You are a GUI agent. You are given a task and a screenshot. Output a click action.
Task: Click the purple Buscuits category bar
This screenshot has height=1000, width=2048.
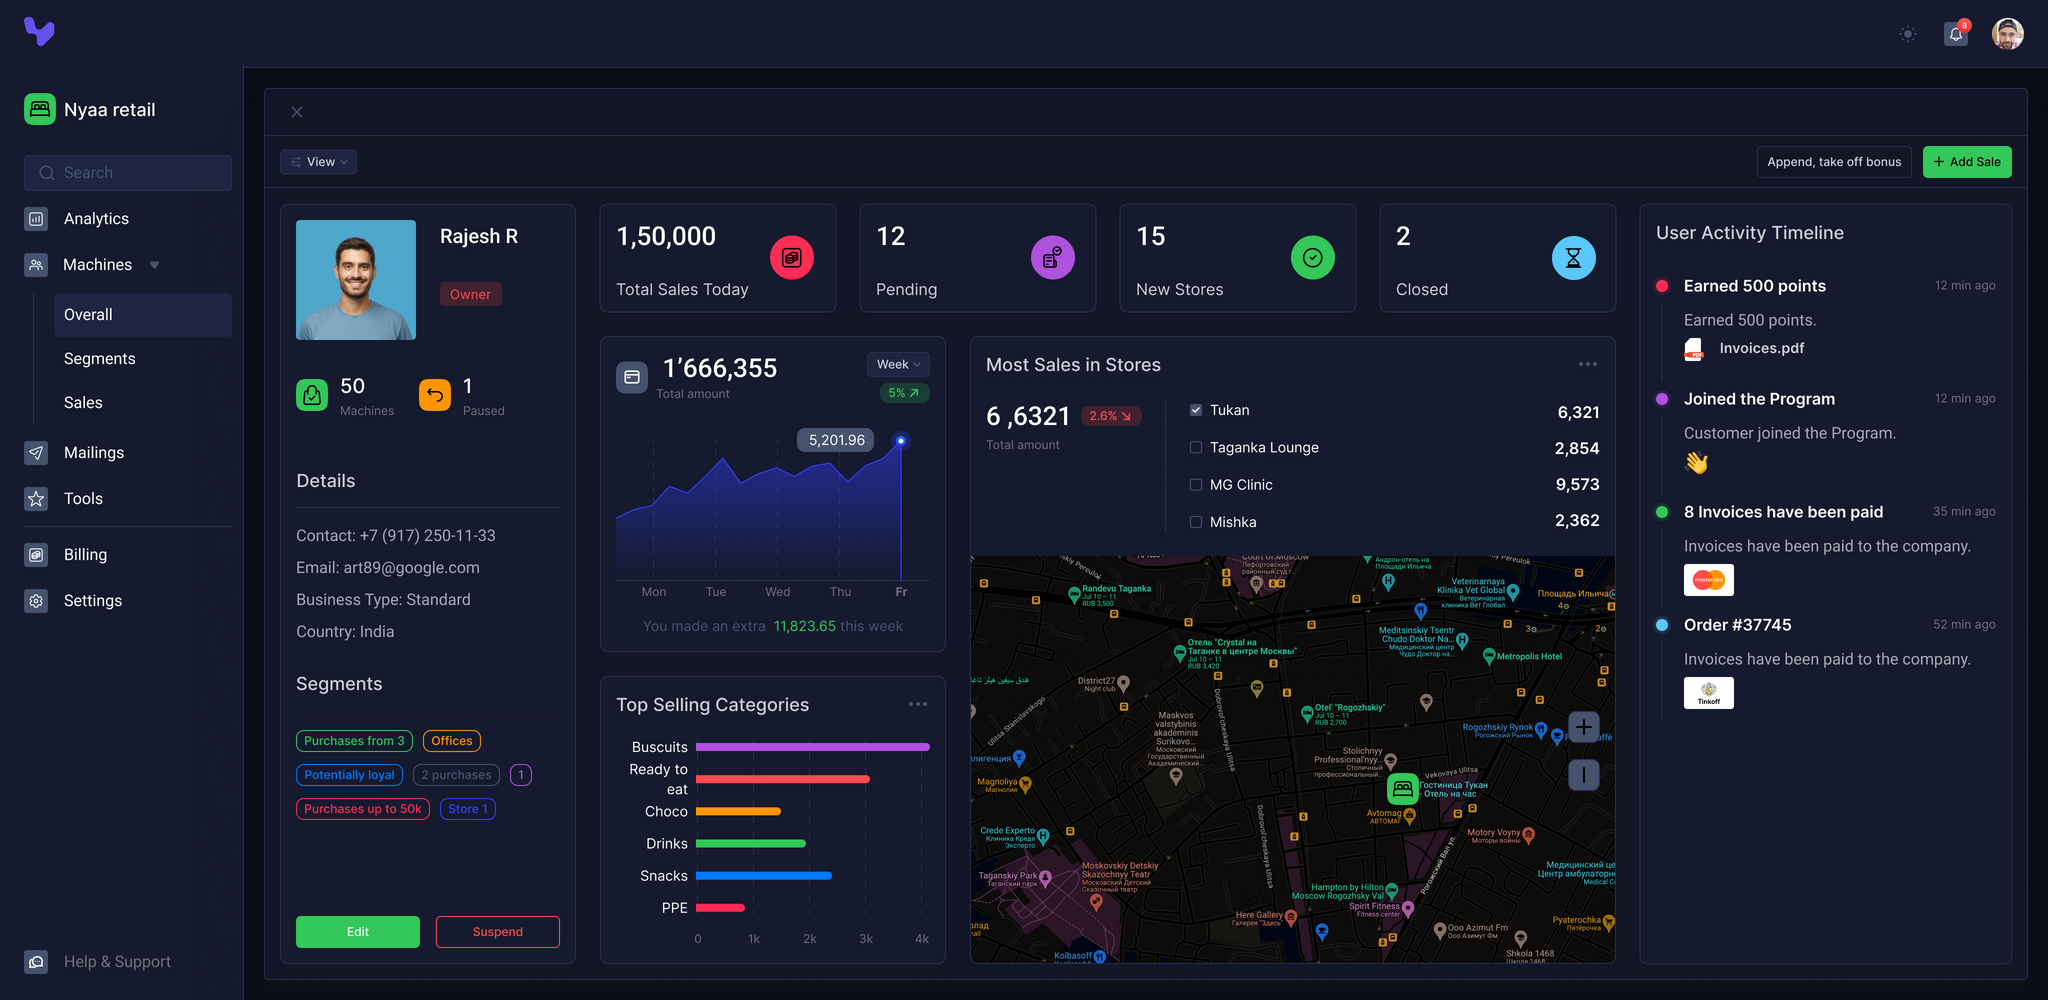pos(812,747)
